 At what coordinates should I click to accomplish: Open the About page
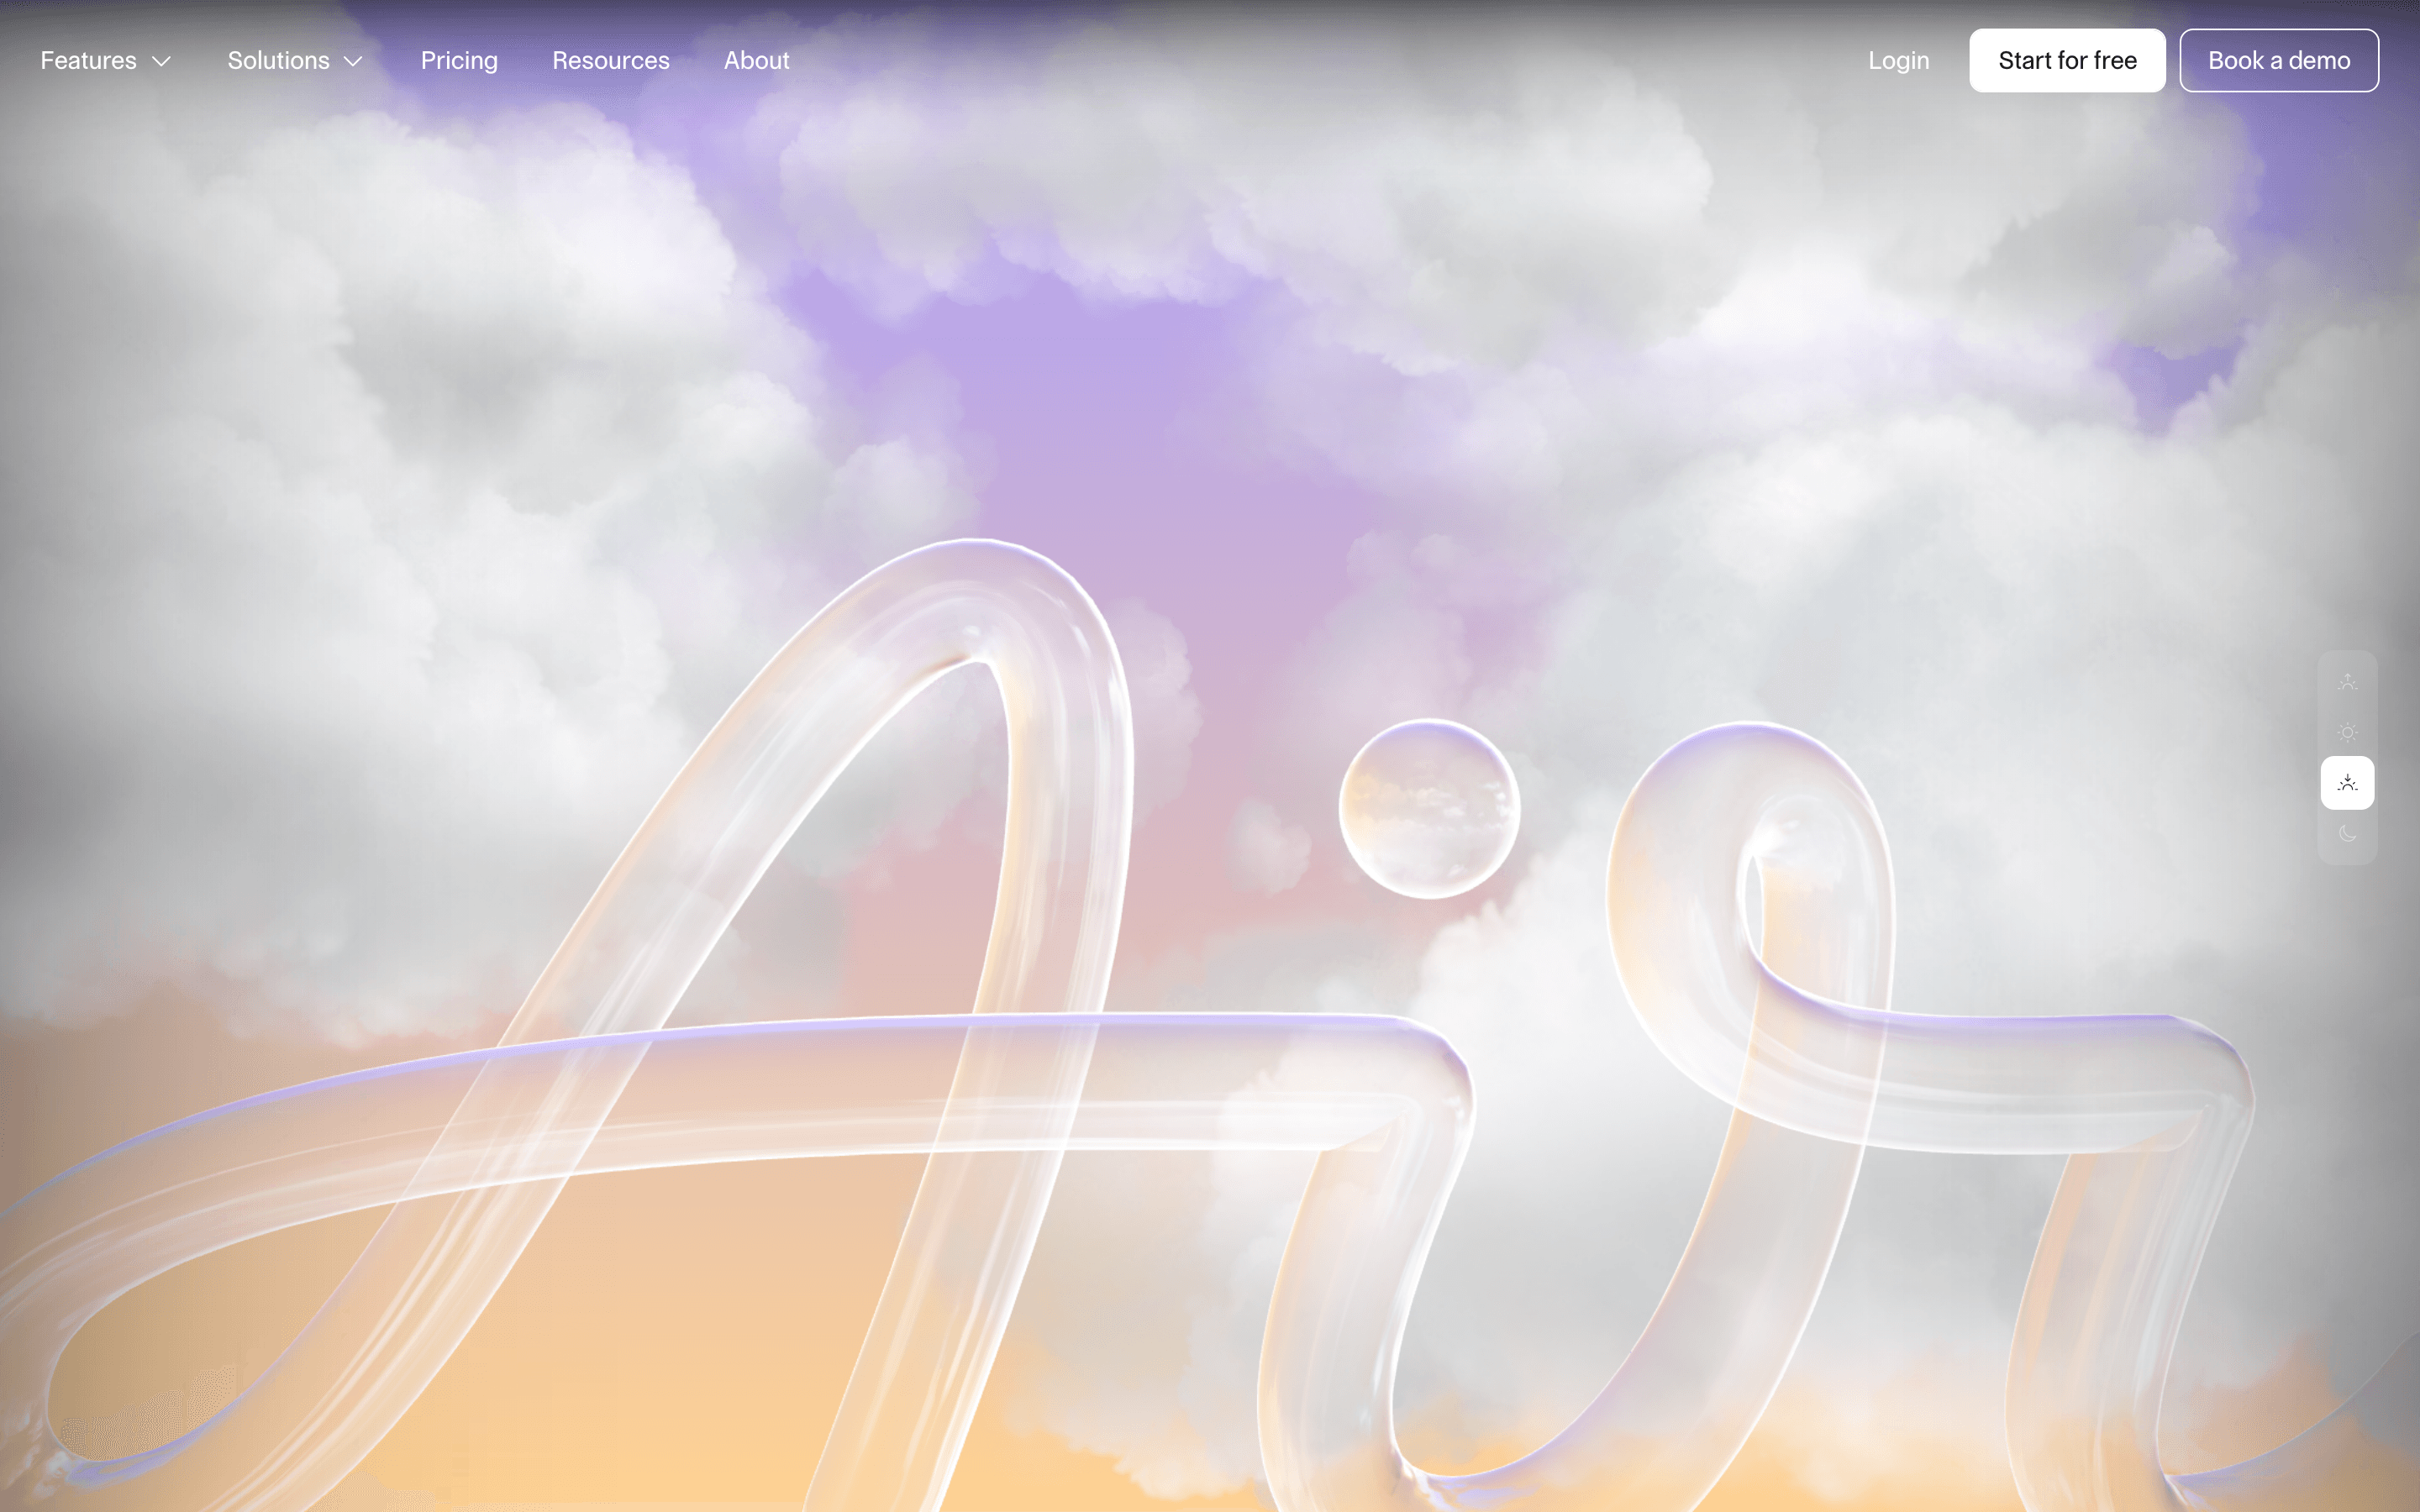pos(757,60)
